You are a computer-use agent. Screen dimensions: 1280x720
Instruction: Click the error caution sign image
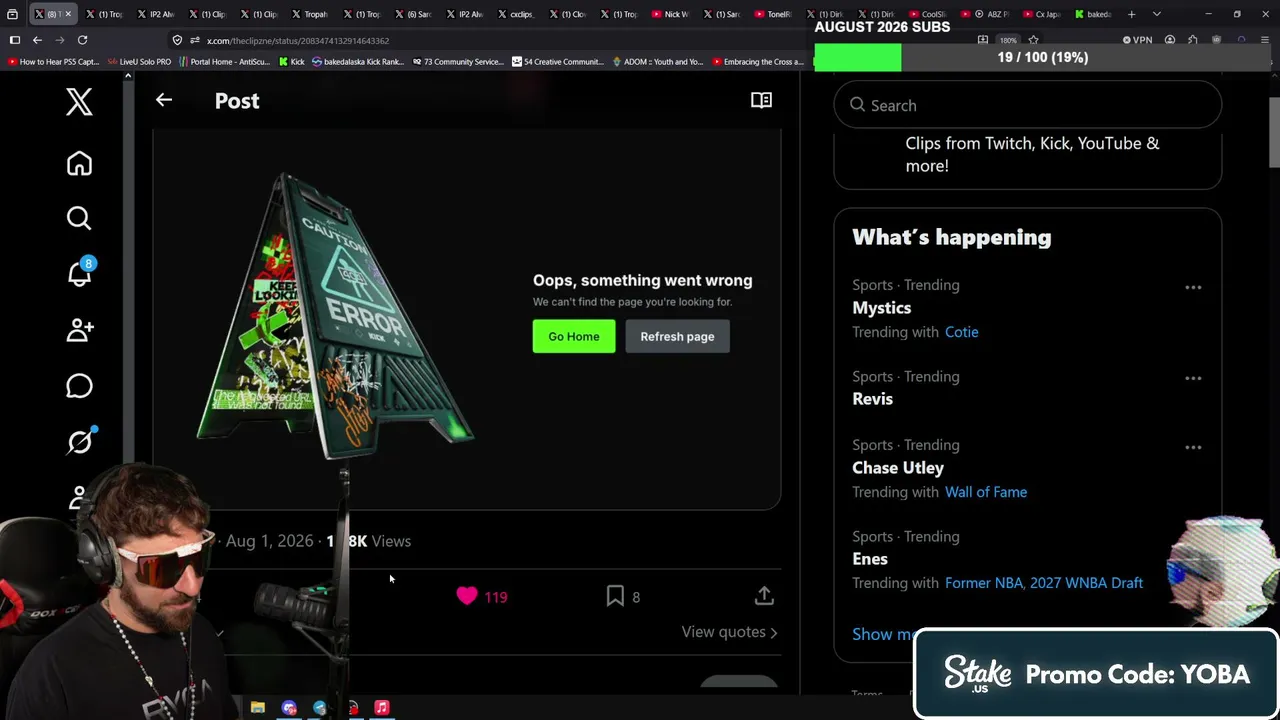tap(335, 315)
